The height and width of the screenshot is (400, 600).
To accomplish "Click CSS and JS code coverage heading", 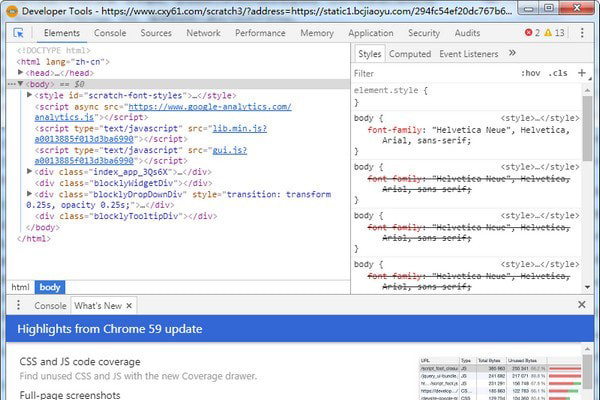I will [x=80, y=362].
